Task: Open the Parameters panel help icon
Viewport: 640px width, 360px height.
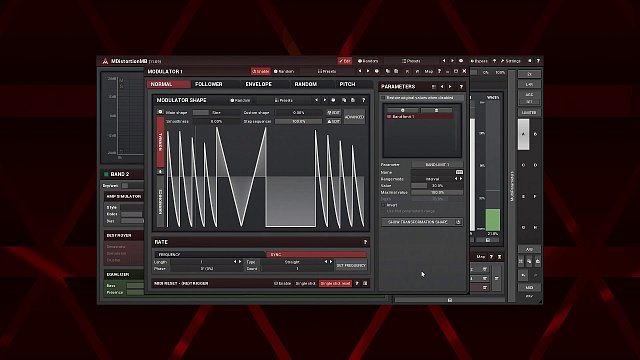Action: (x=461, y=87)
